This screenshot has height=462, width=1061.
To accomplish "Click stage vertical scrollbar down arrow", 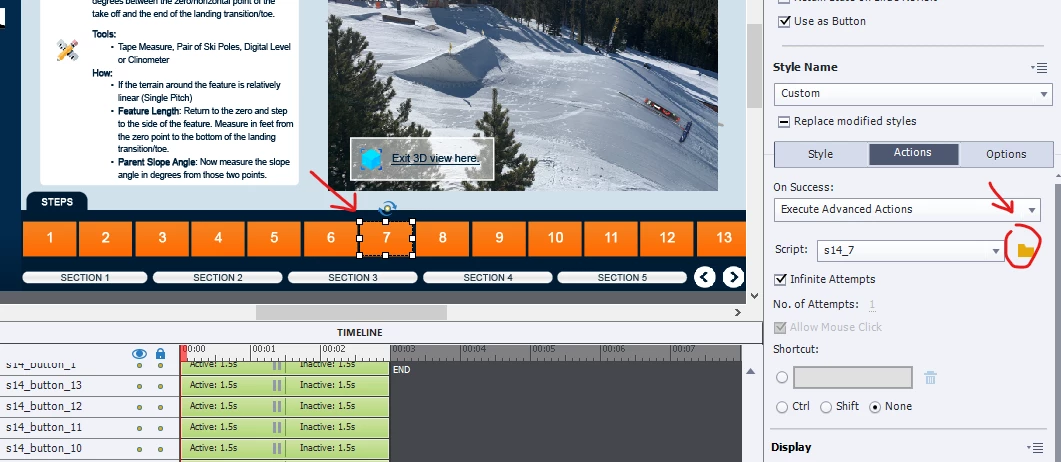I will 754,296.
